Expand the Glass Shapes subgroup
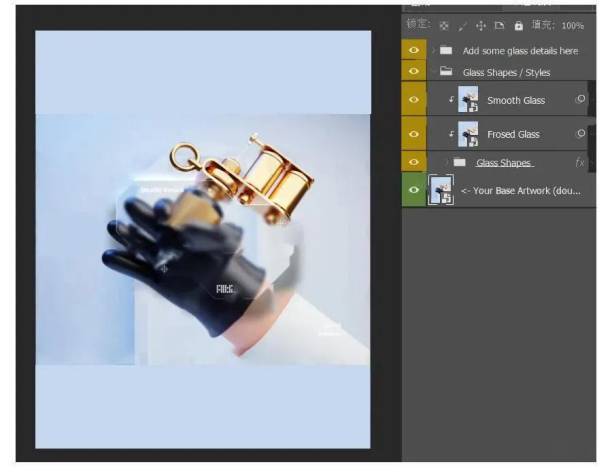612x473 pixels. pos(446,162)
